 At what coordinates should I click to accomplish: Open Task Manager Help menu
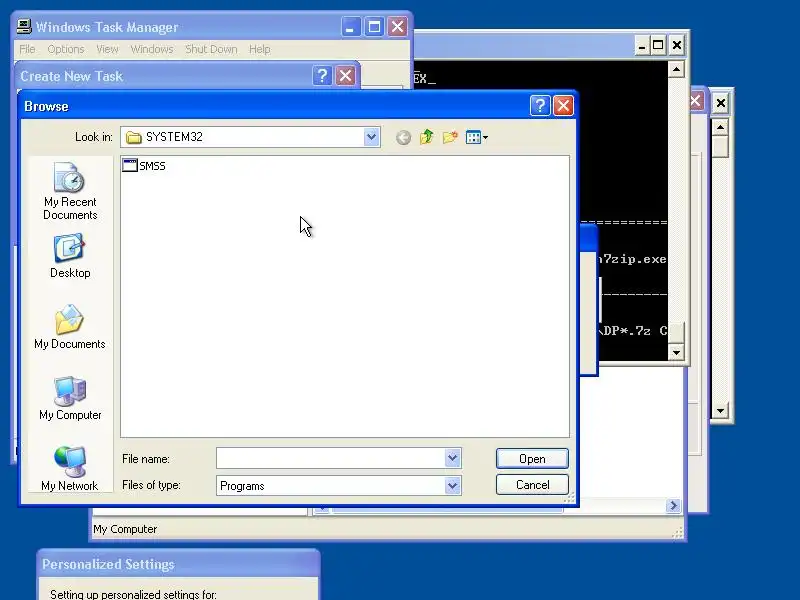tap(260, 49)
